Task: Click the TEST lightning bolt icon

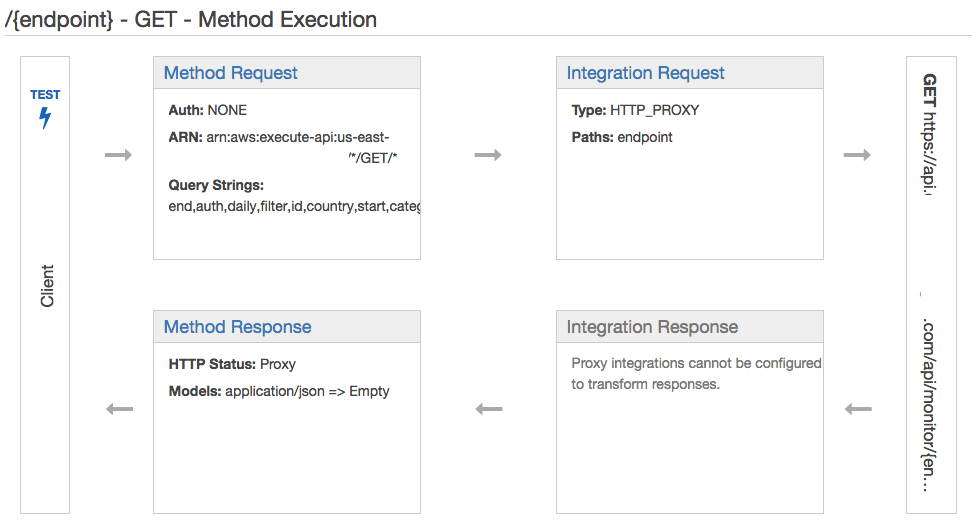Action: pyautogui.click(x=45, y=118)
